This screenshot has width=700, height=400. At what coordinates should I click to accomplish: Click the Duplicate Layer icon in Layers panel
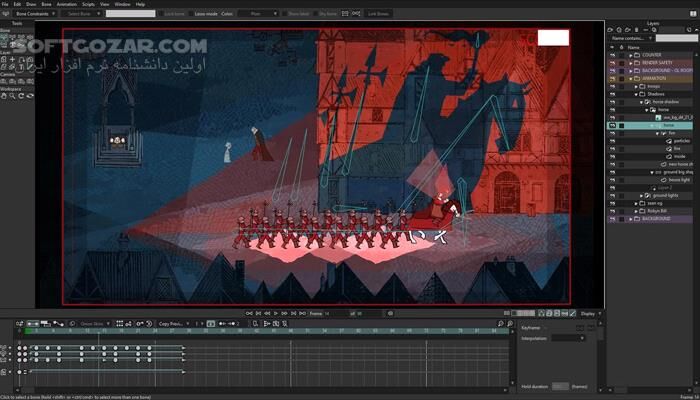coord(619,30)
